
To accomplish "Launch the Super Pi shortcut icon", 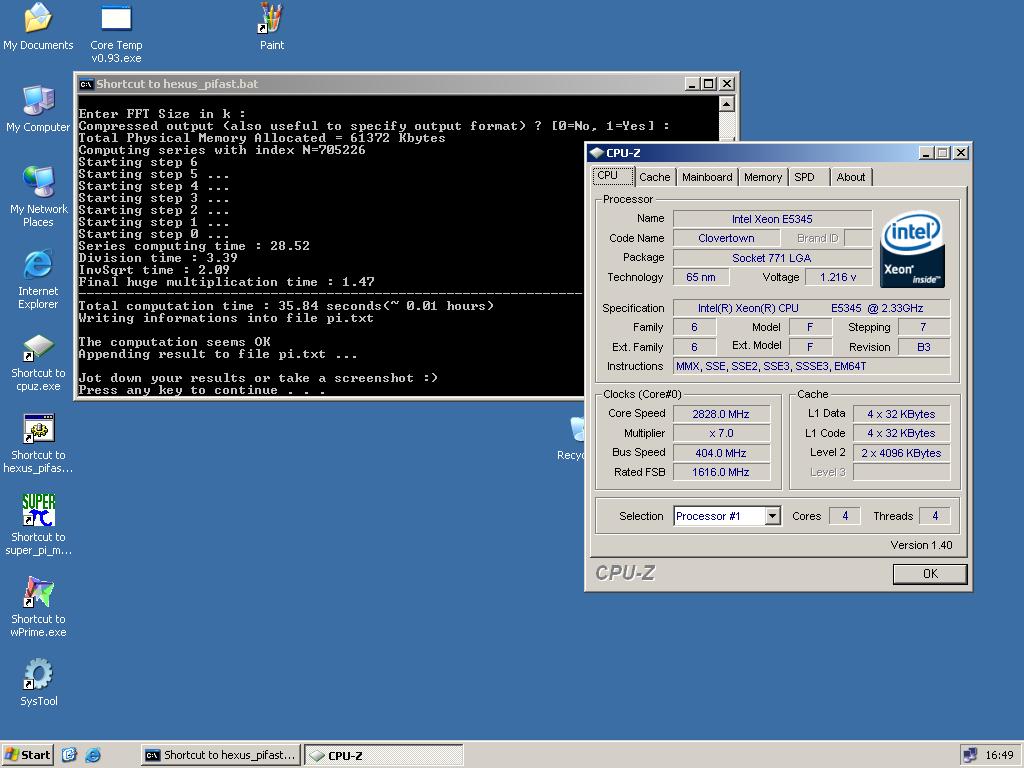I will point(38,510).
